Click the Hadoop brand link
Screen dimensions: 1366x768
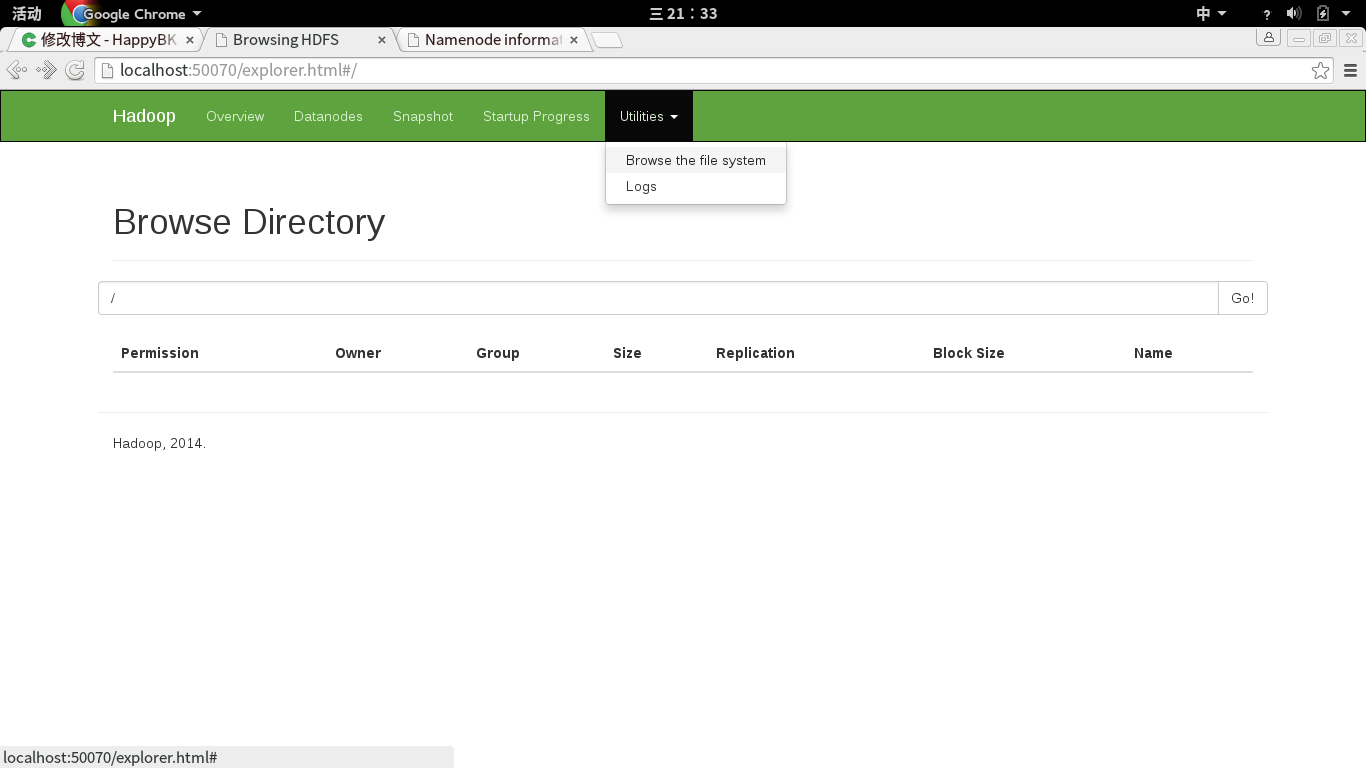pyautogui.click(x=144, y=116)
